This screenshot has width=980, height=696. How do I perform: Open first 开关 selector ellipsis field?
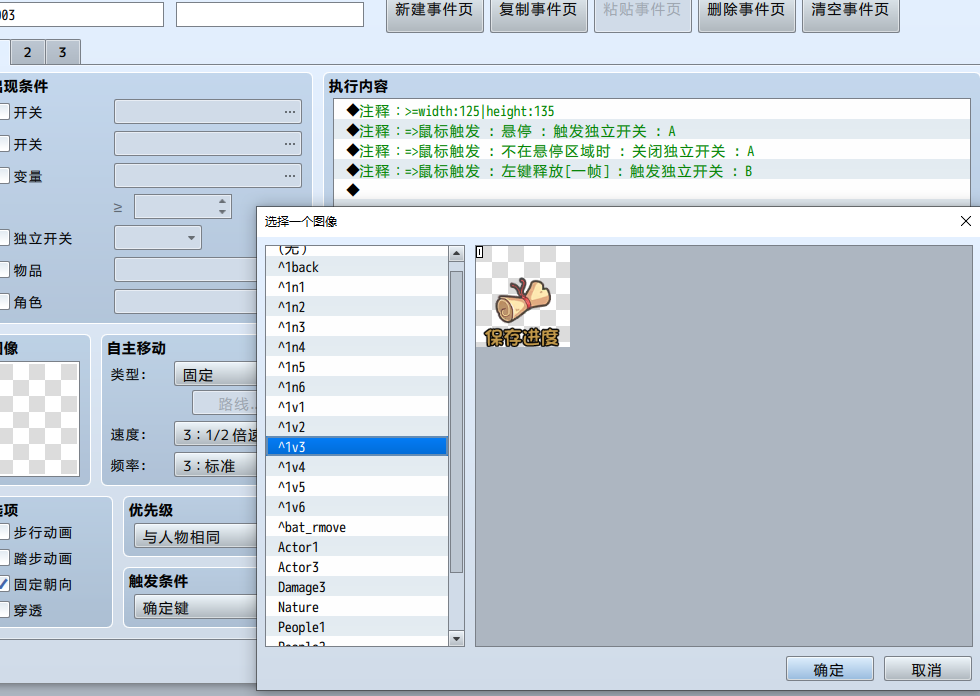click(208, 111)
